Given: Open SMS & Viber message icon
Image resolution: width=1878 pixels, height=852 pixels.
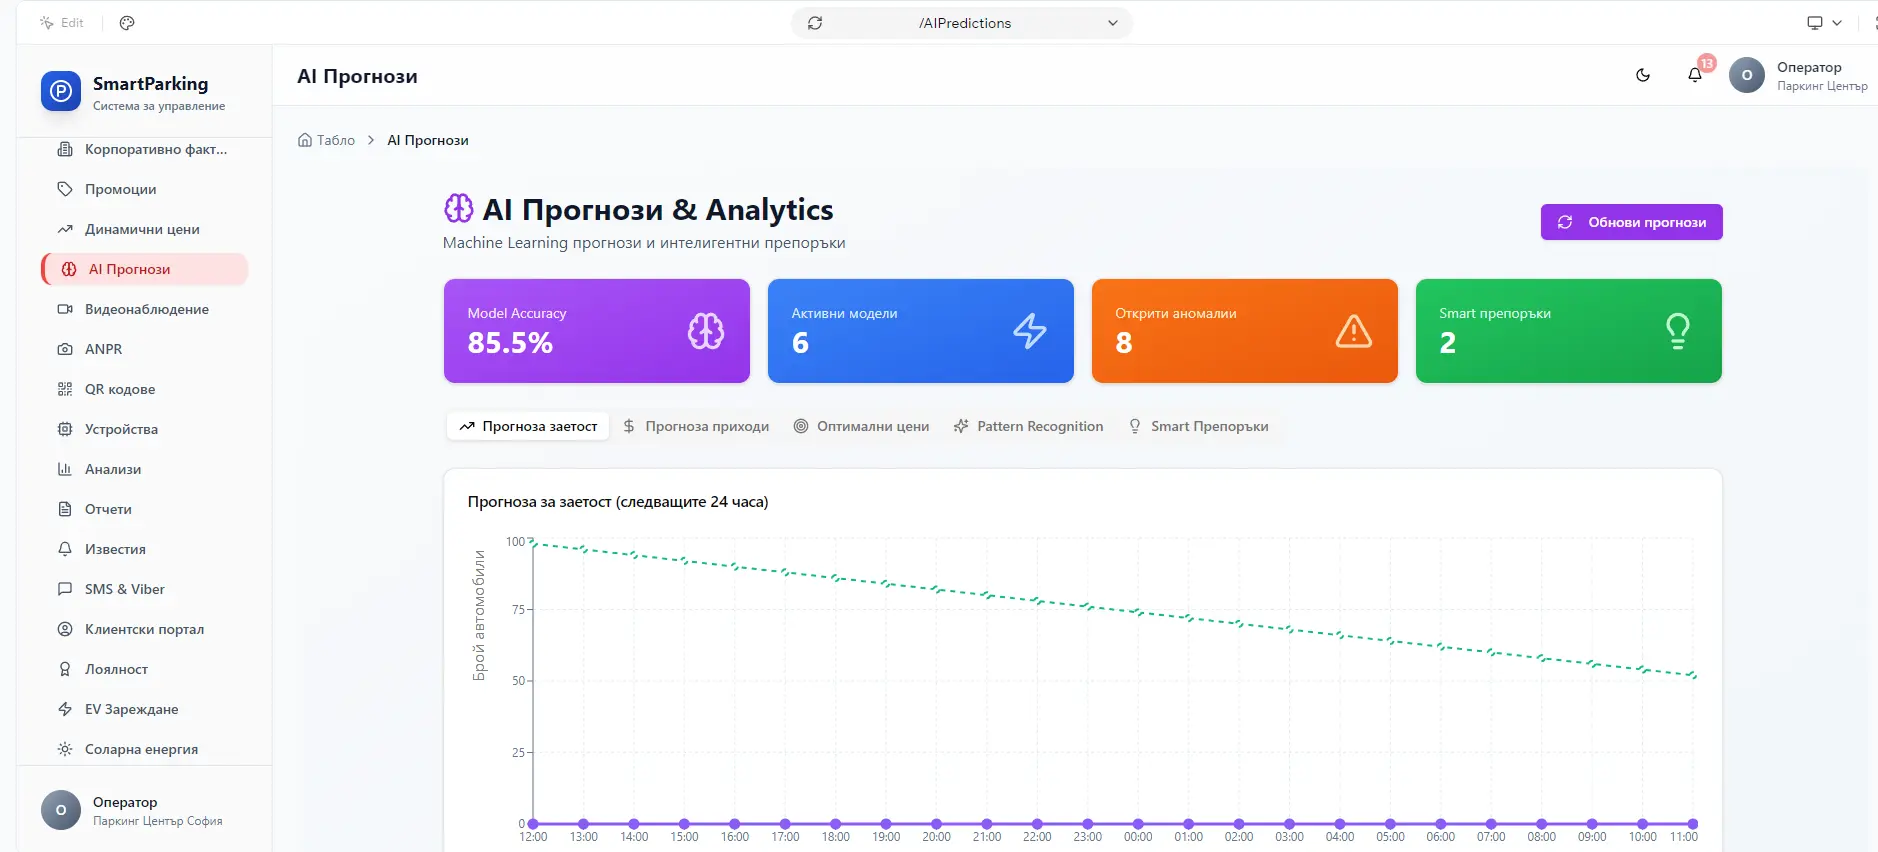Looking at the screenshot, I should coord(65,589).
